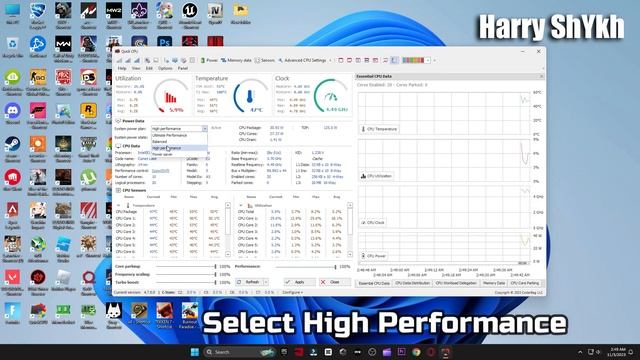Image resolution: width=640 pixels, height=360 pixels.
Task: Open the Options menu
Action: point(165,68)
